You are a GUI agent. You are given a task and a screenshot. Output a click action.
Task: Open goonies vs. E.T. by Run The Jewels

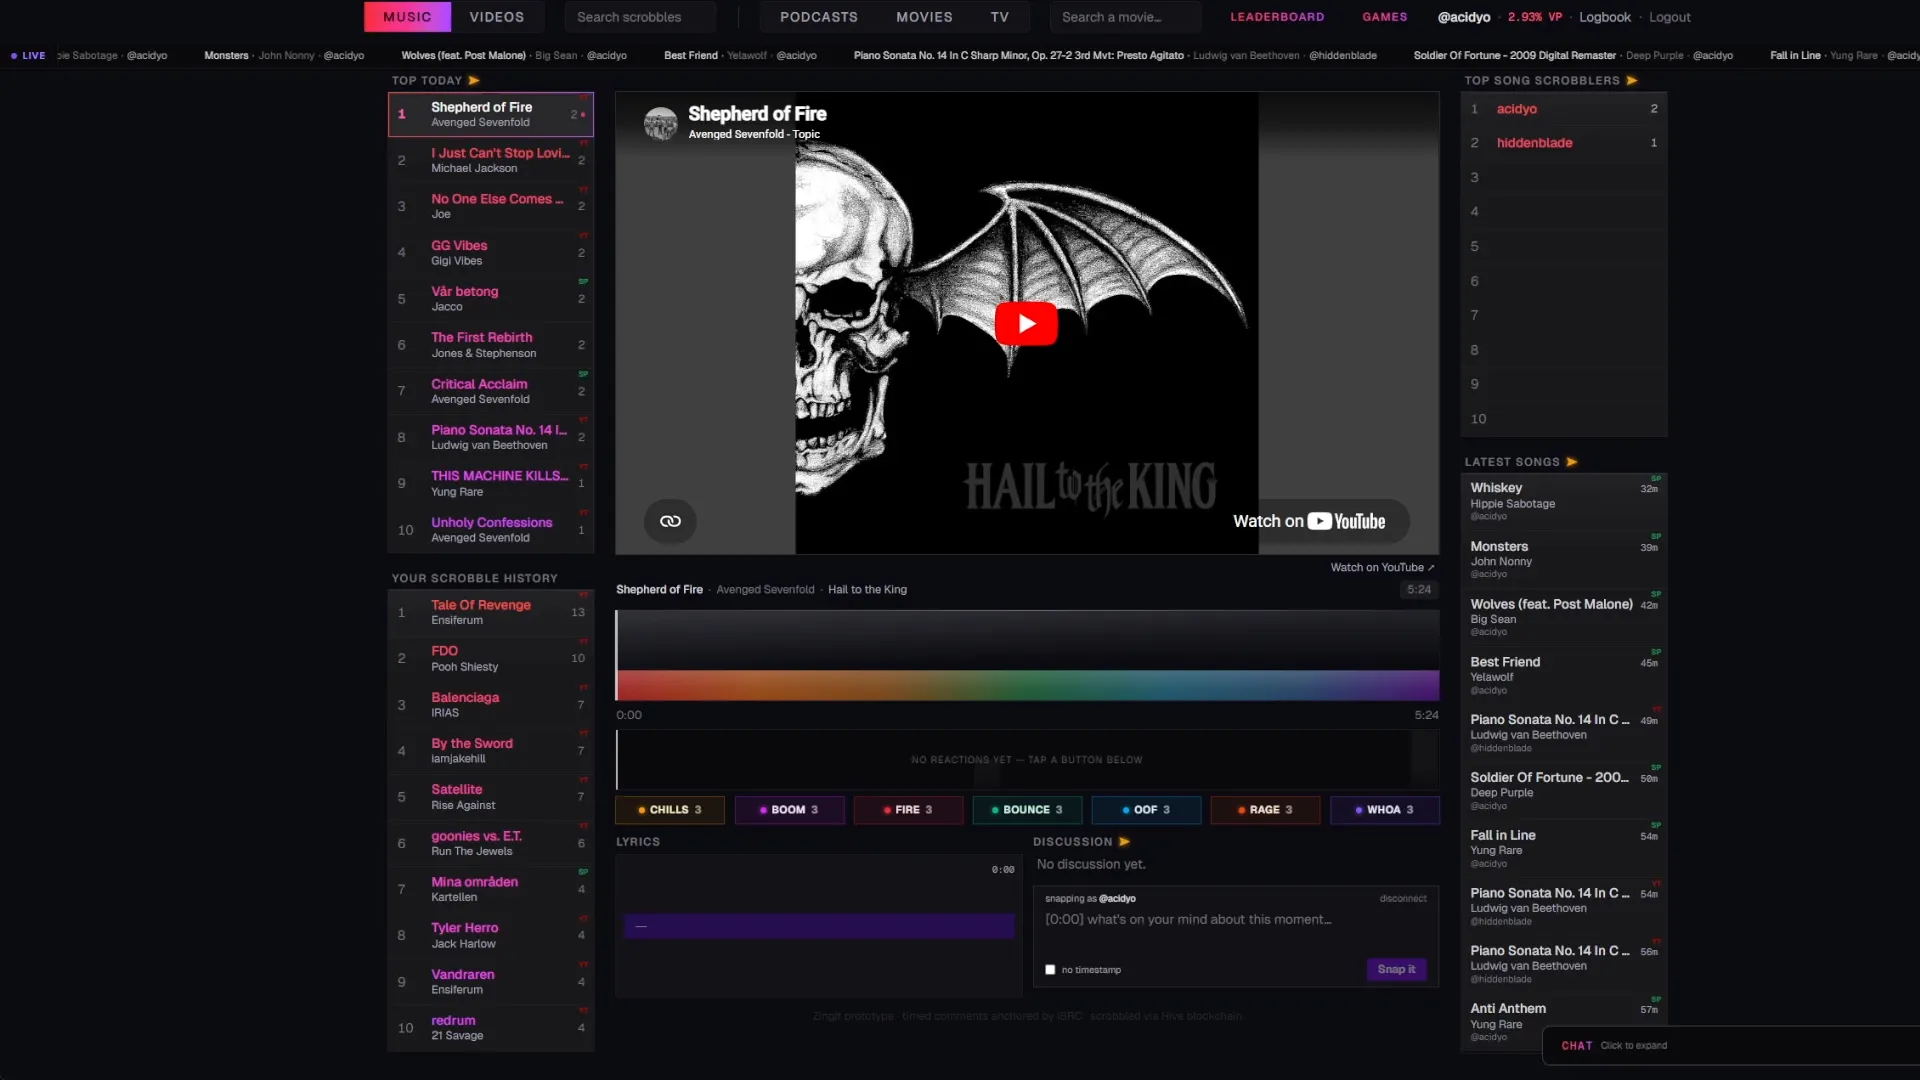[x=491, y=843]
